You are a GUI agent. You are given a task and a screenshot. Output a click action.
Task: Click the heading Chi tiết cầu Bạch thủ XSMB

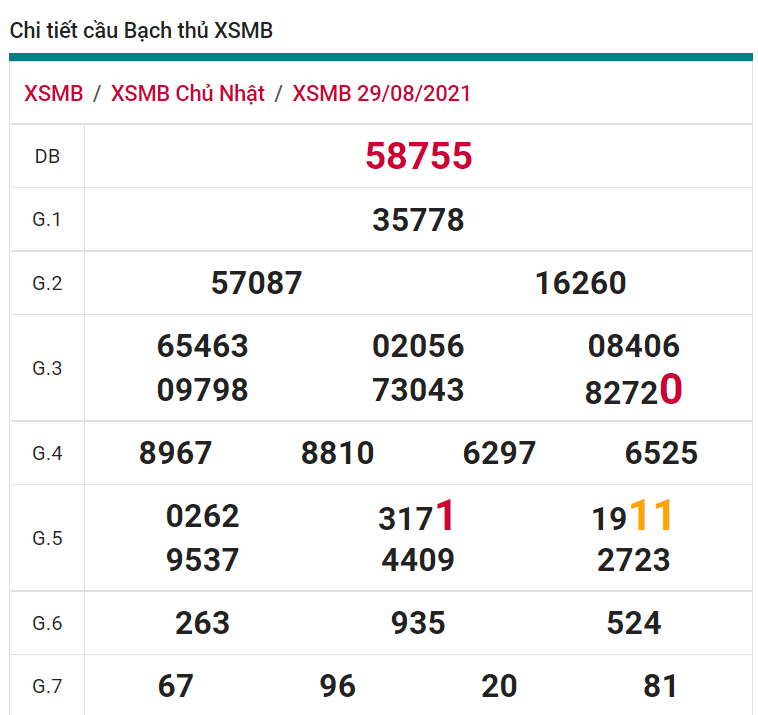141,31
